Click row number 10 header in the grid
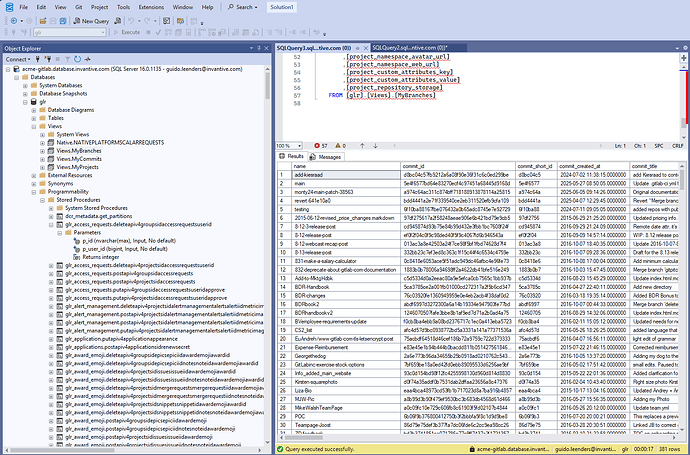Screen dimensions: 690x455 [284, 253]
